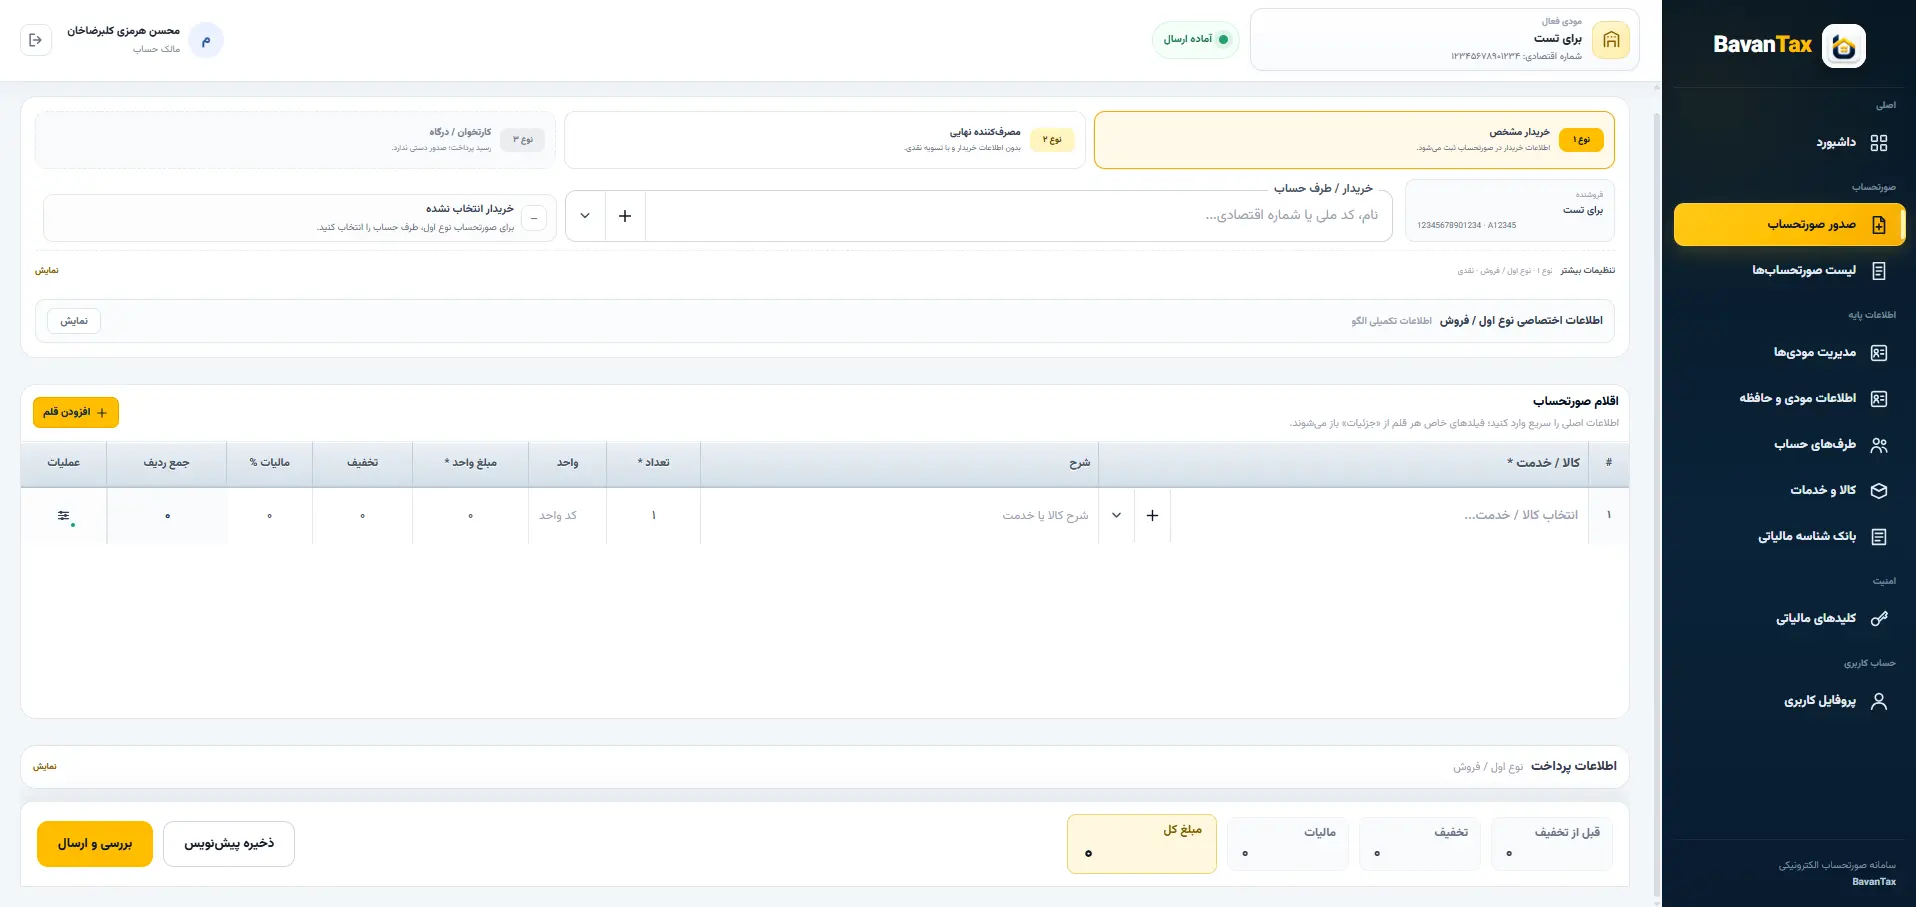
Task: Click the user avatar with letter م
Action: click(206, 40)
